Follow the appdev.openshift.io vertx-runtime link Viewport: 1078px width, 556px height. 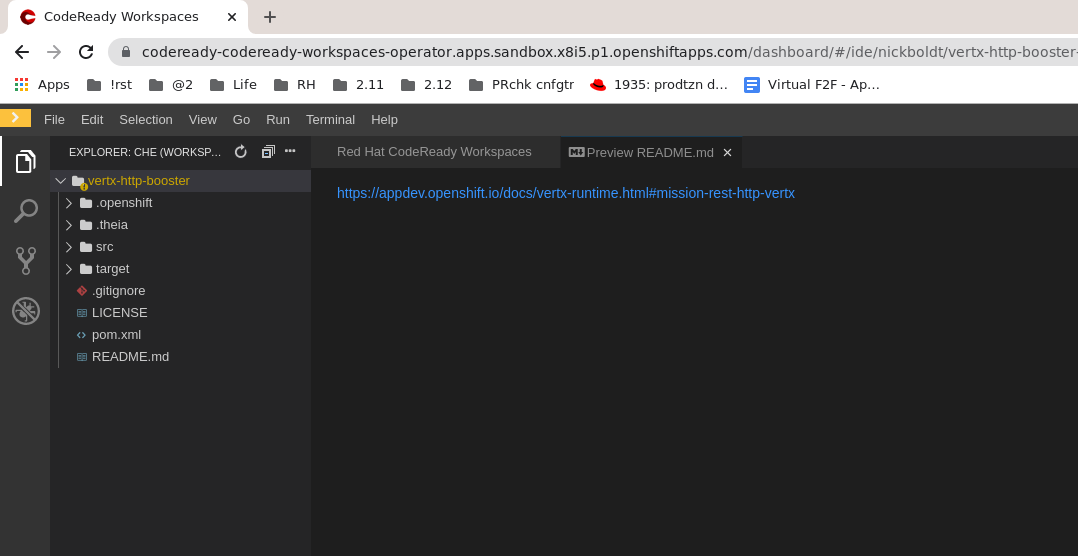click(x=566, y=193)
